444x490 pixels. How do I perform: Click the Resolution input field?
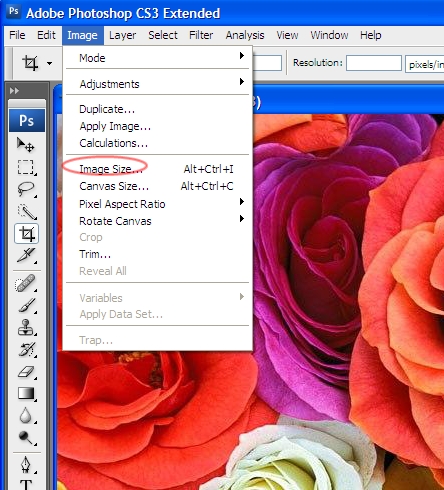click(x=374, y=63)
